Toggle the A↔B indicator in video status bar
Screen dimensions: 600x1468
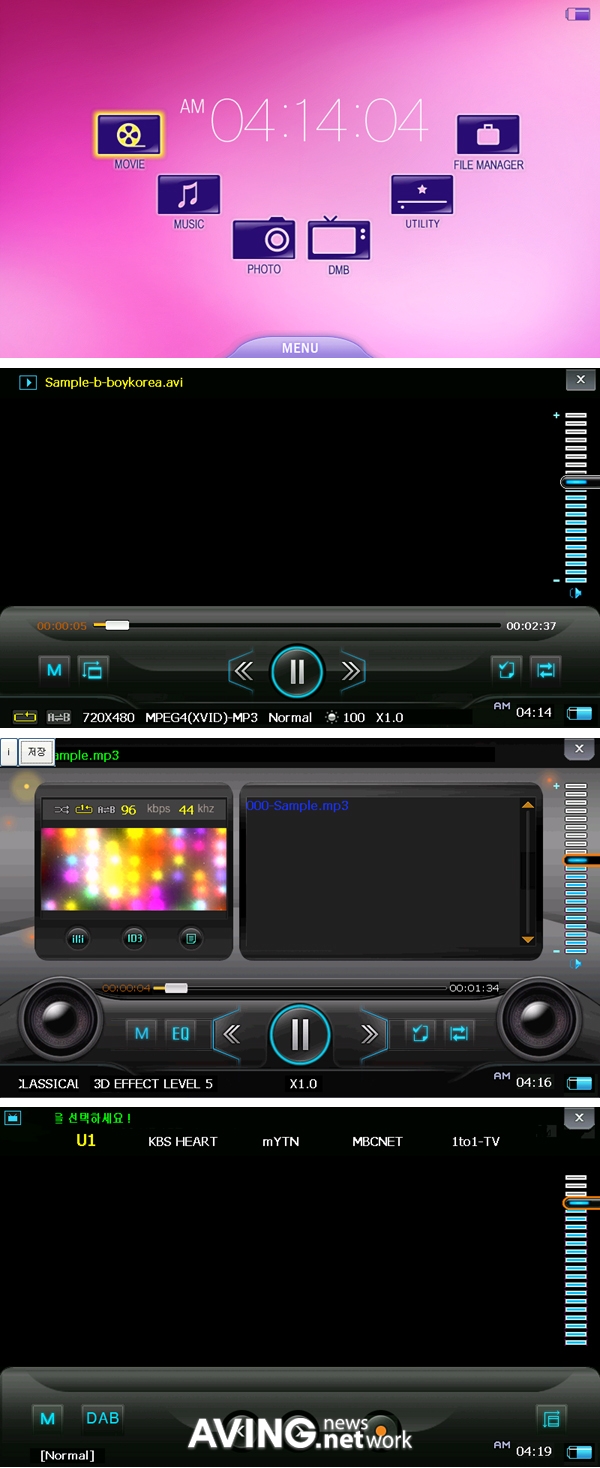[x=59, y=717]
